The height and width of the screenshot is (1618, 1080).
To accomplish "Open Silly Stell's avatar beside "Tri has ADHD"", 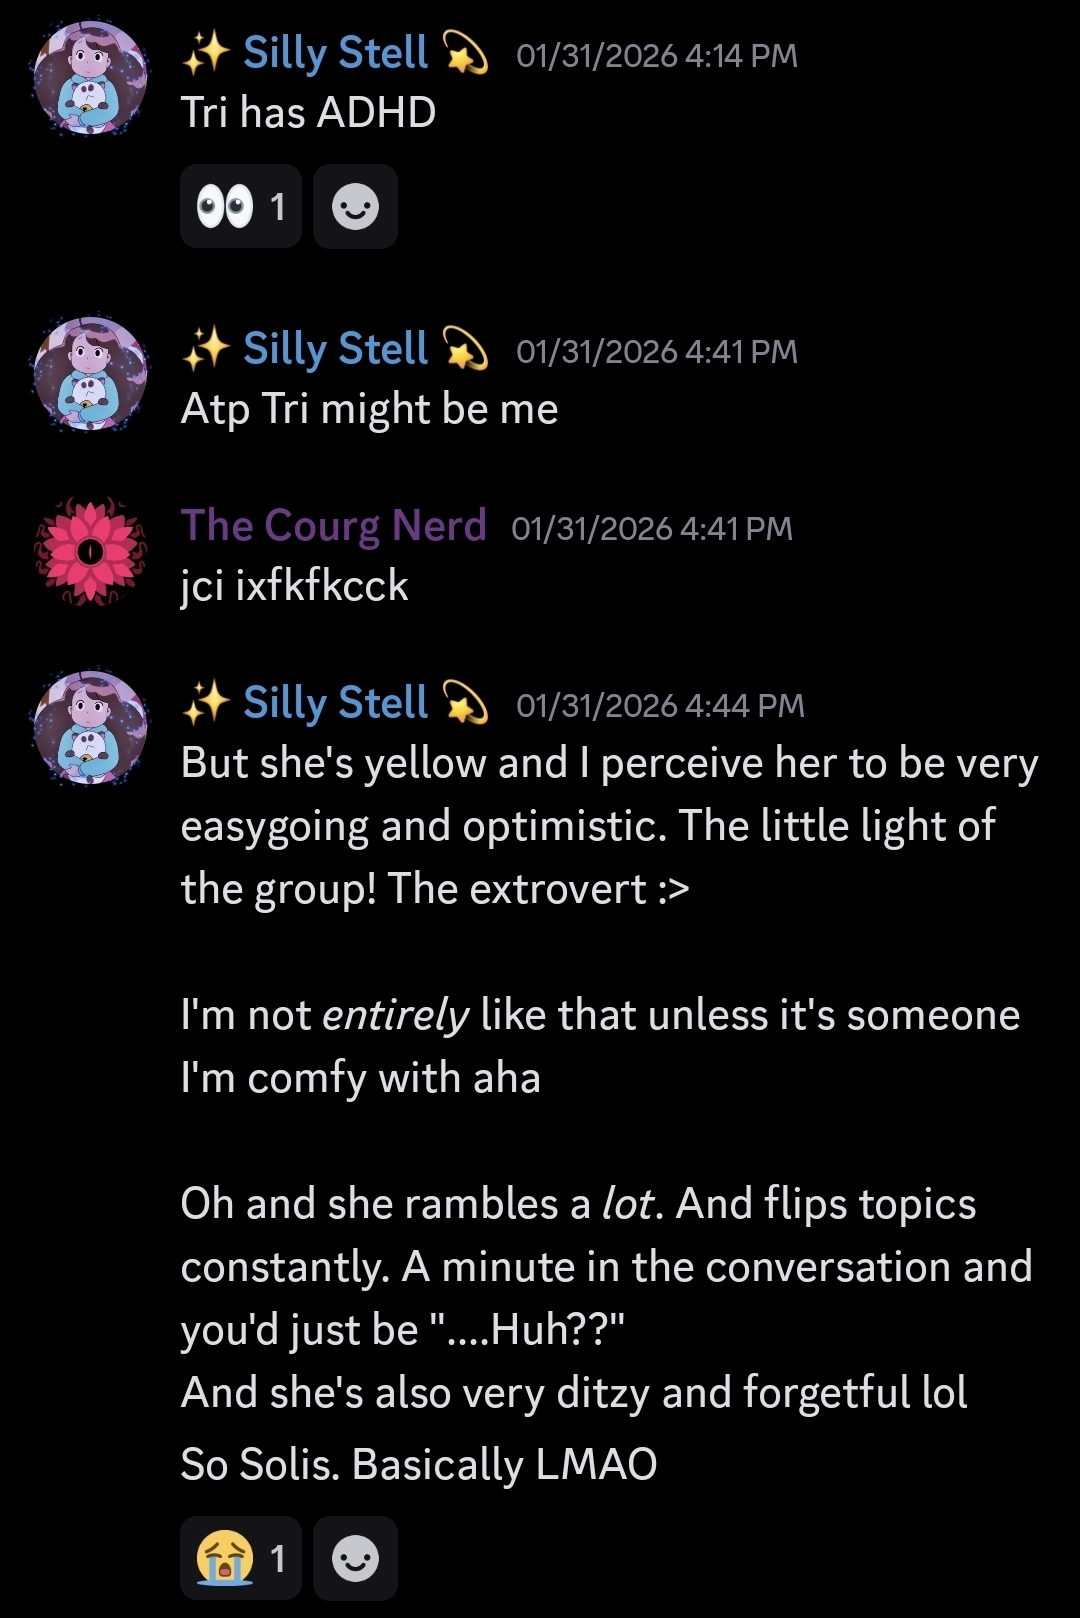I will click(90, 79).
